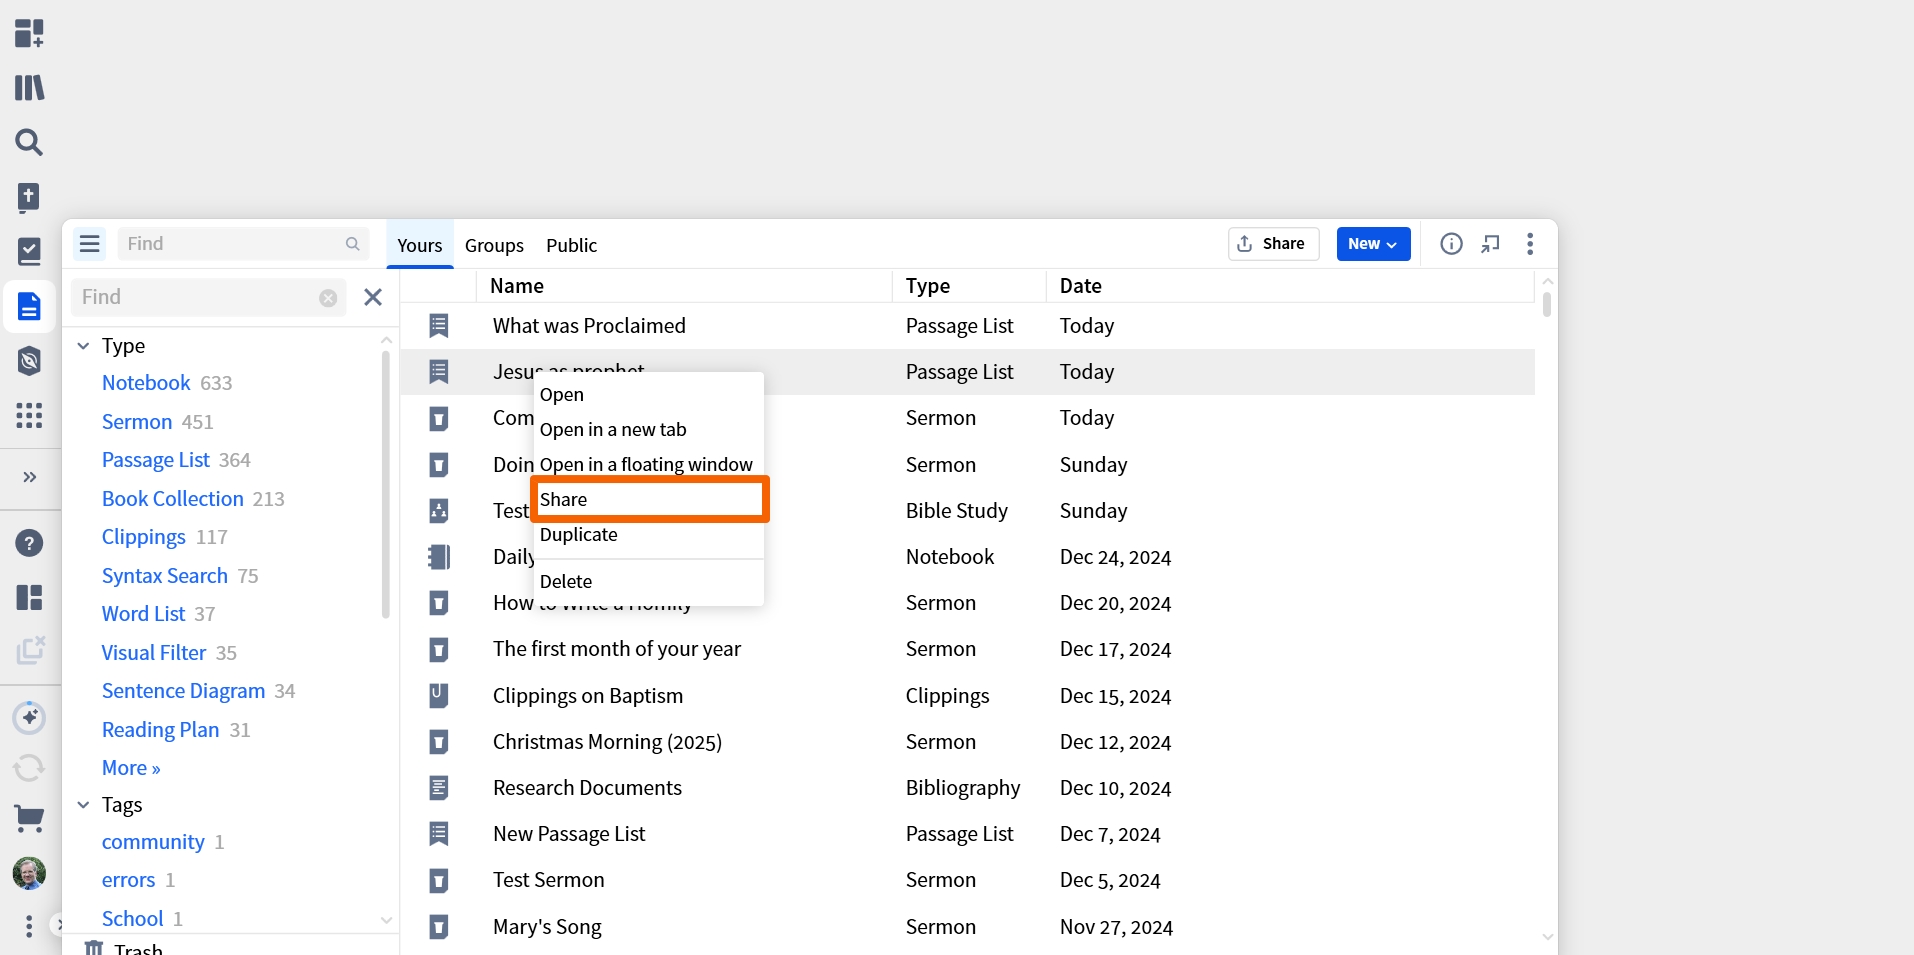Open the Library books icon

pos(29,88)
